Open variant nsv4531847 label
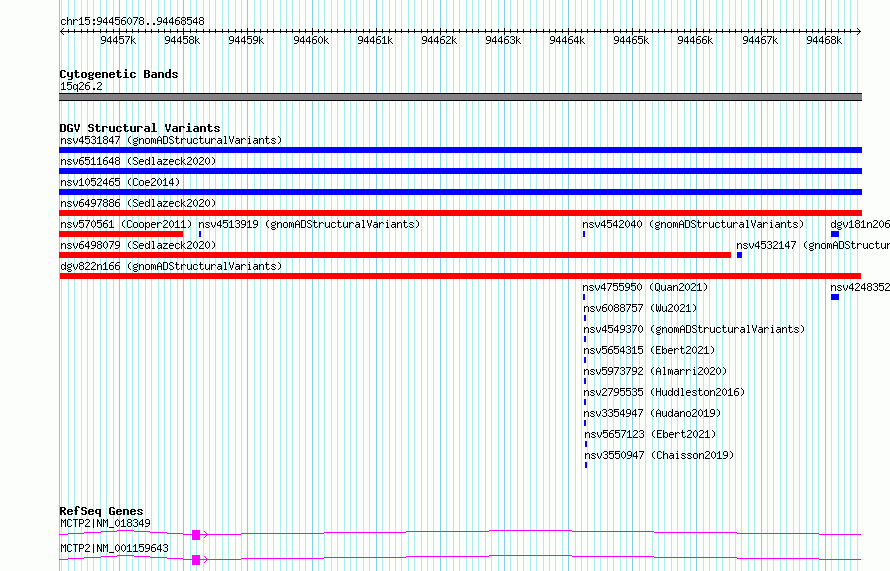This screenshot has height=571, width=890. point(171,140)
